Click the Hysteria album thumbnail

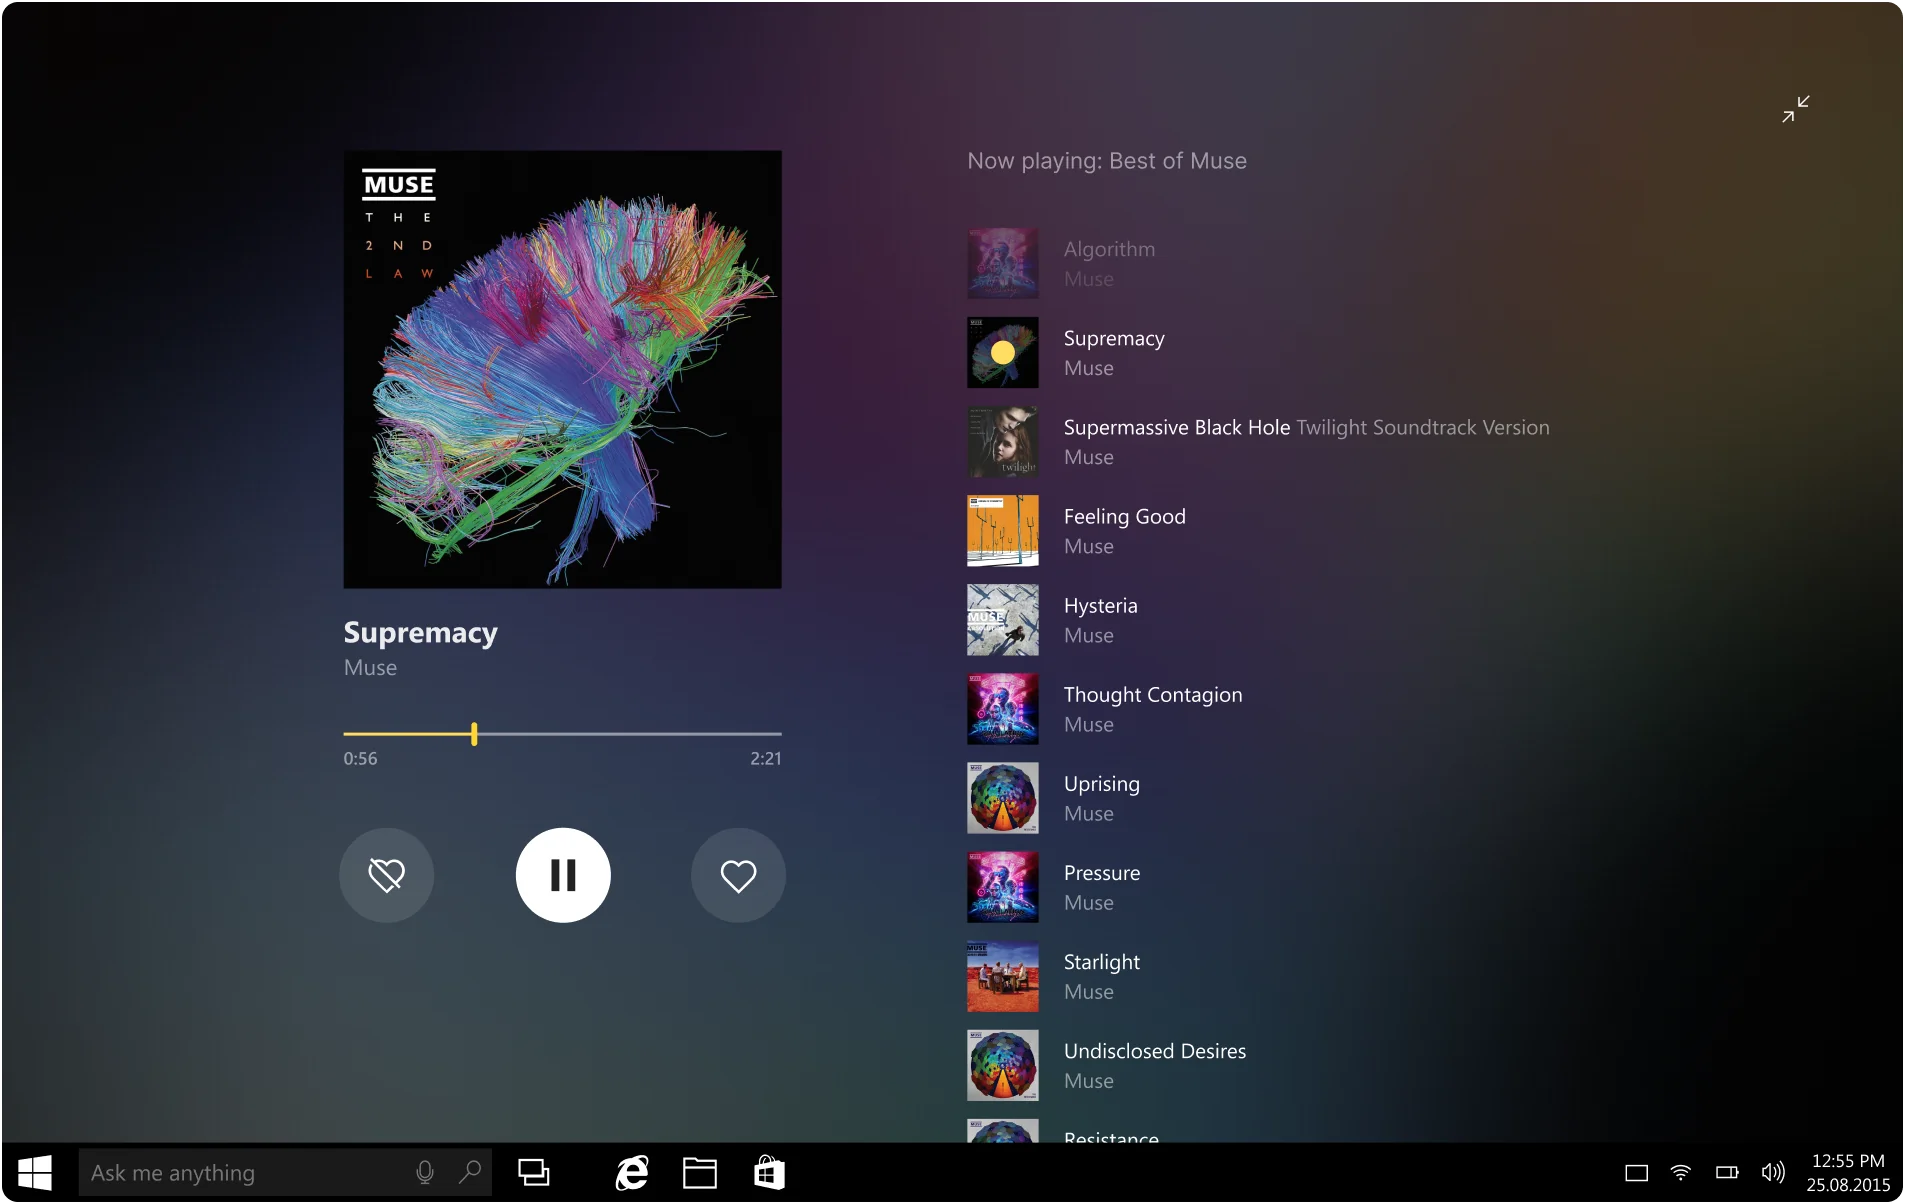[x=1003, y=620]
